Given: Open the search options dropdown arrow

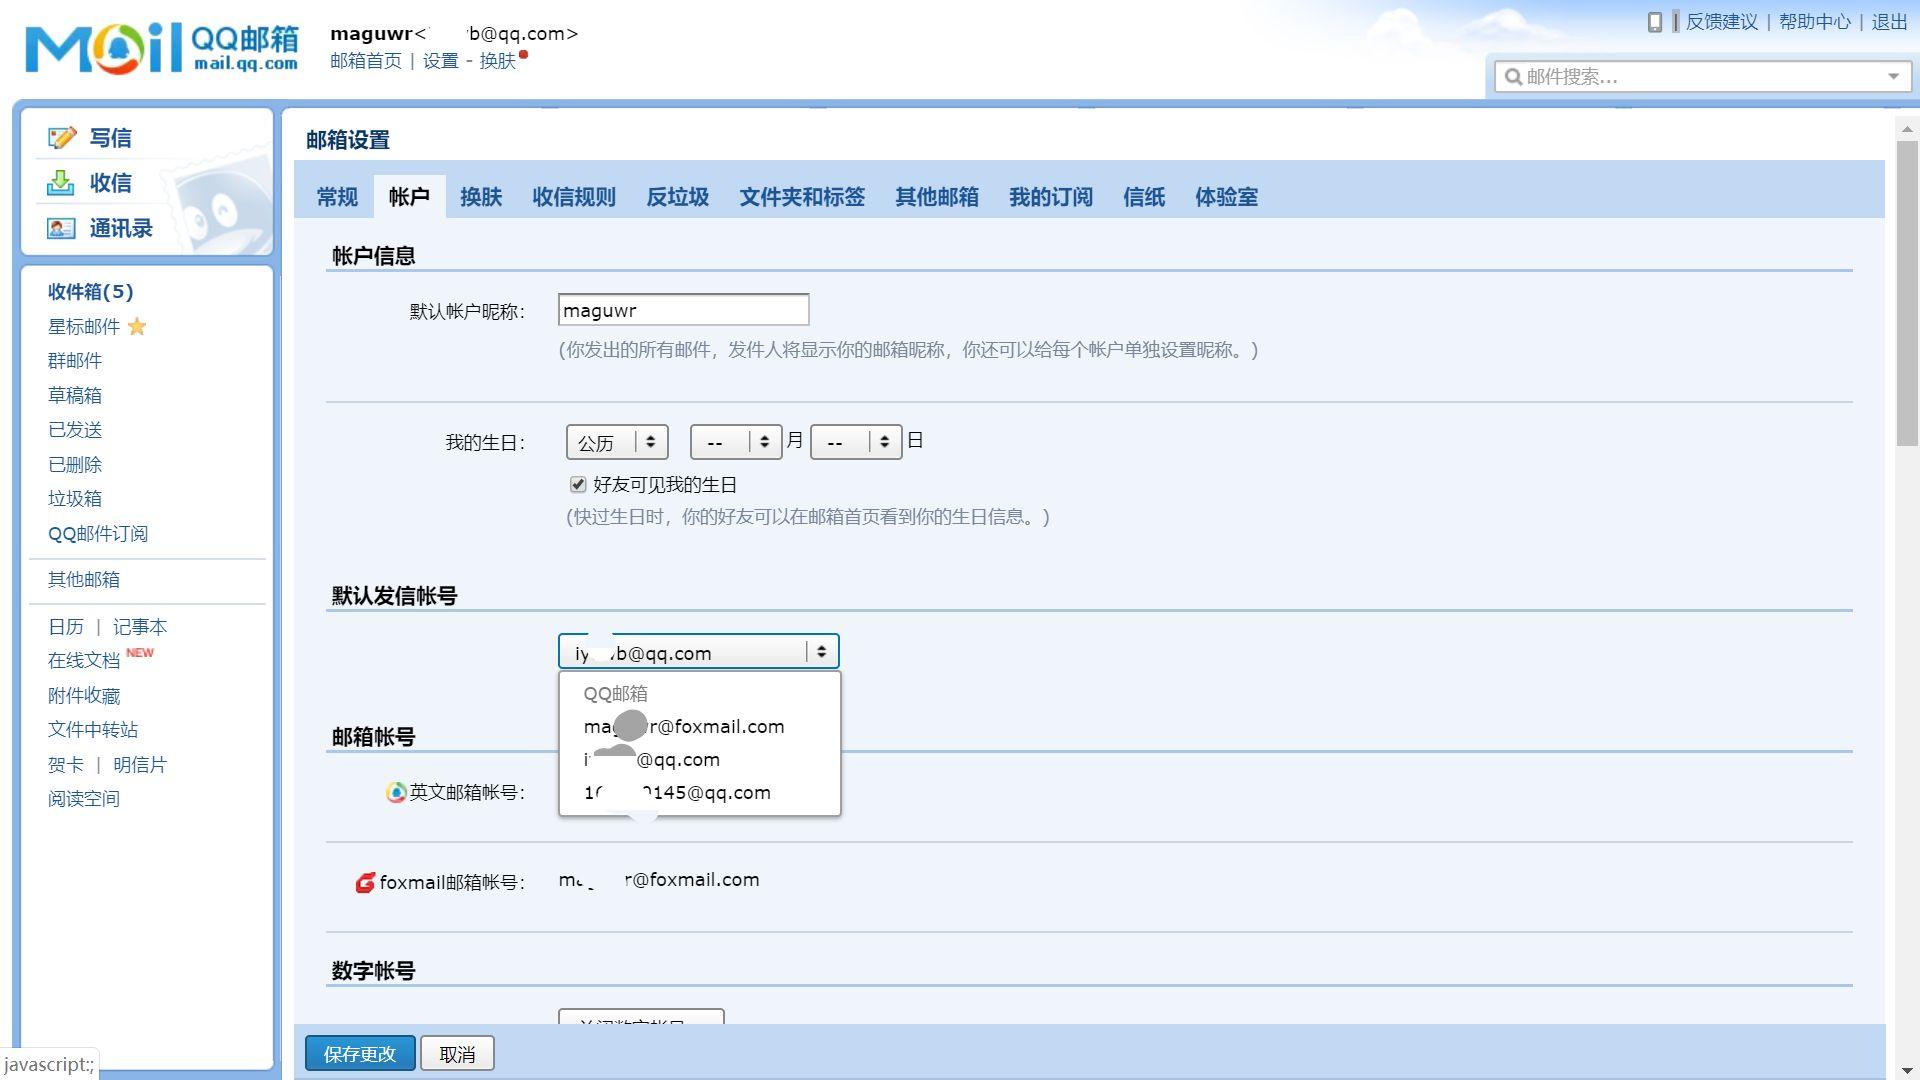Looking at the screenshot, I should pos(1893,77).
